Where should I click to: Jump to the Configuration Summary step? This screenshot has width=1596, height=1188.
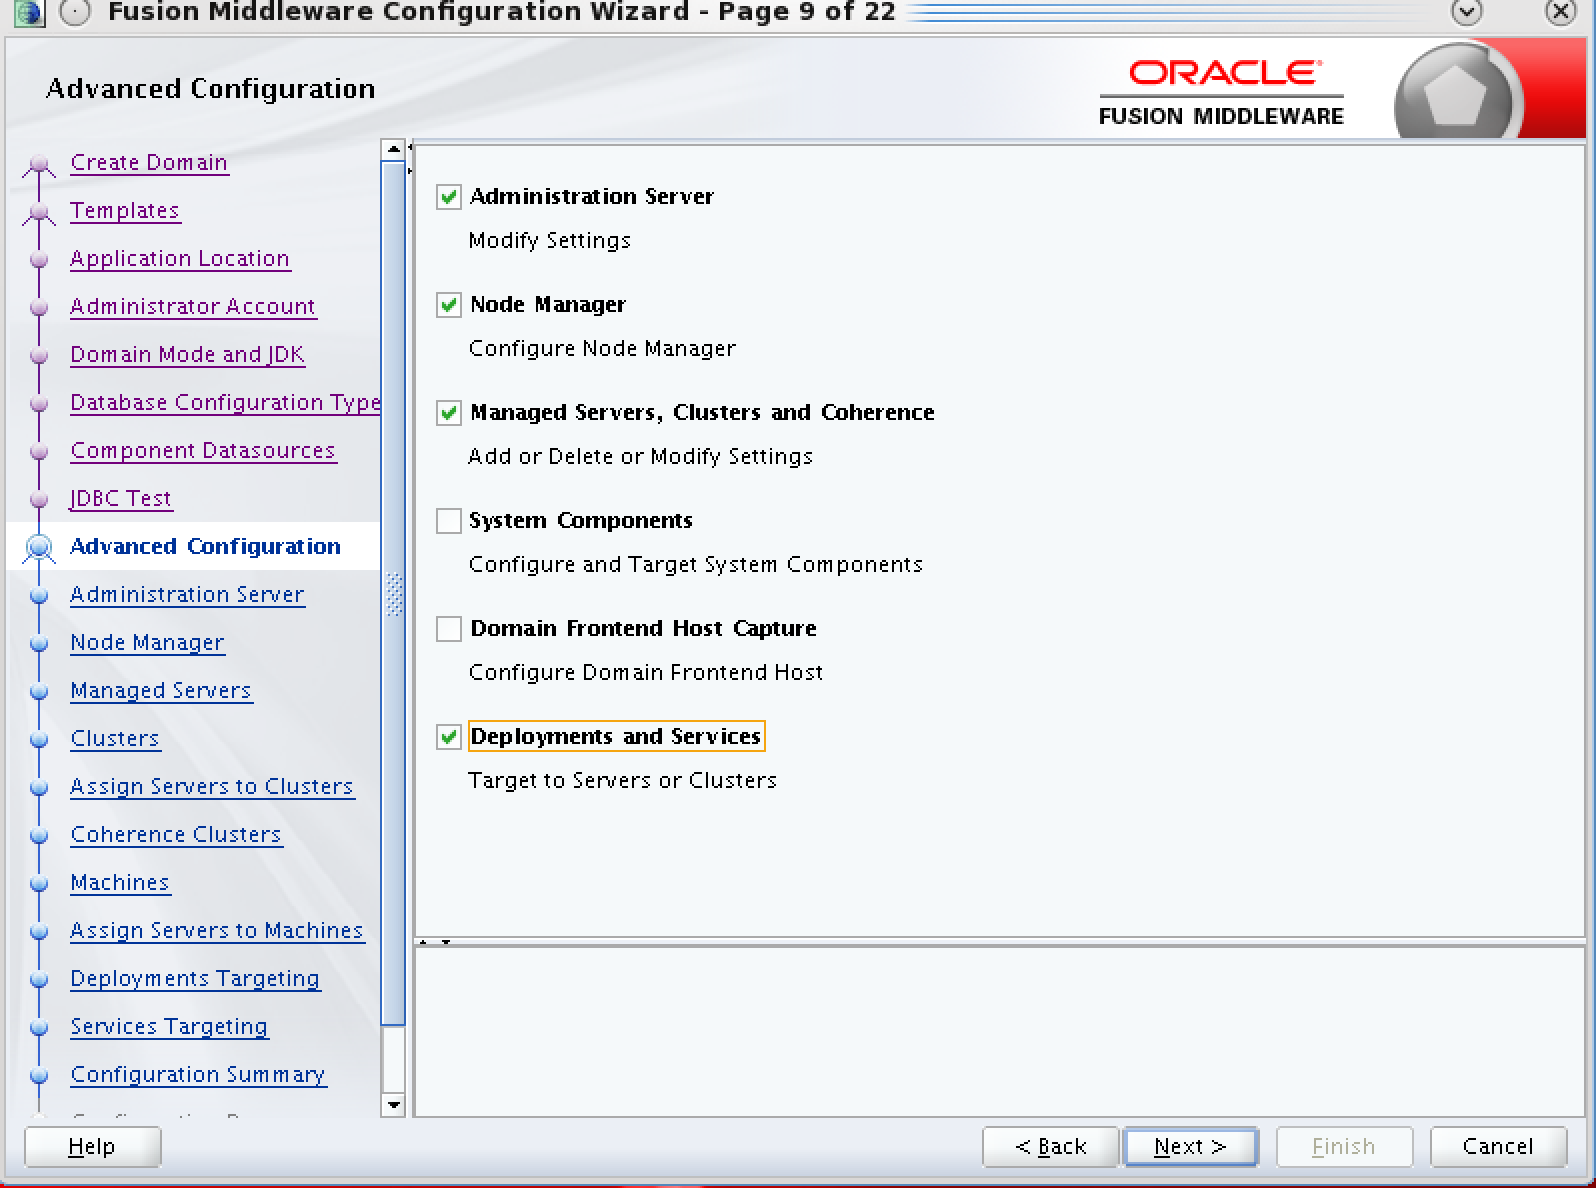tap(198, 1075)
